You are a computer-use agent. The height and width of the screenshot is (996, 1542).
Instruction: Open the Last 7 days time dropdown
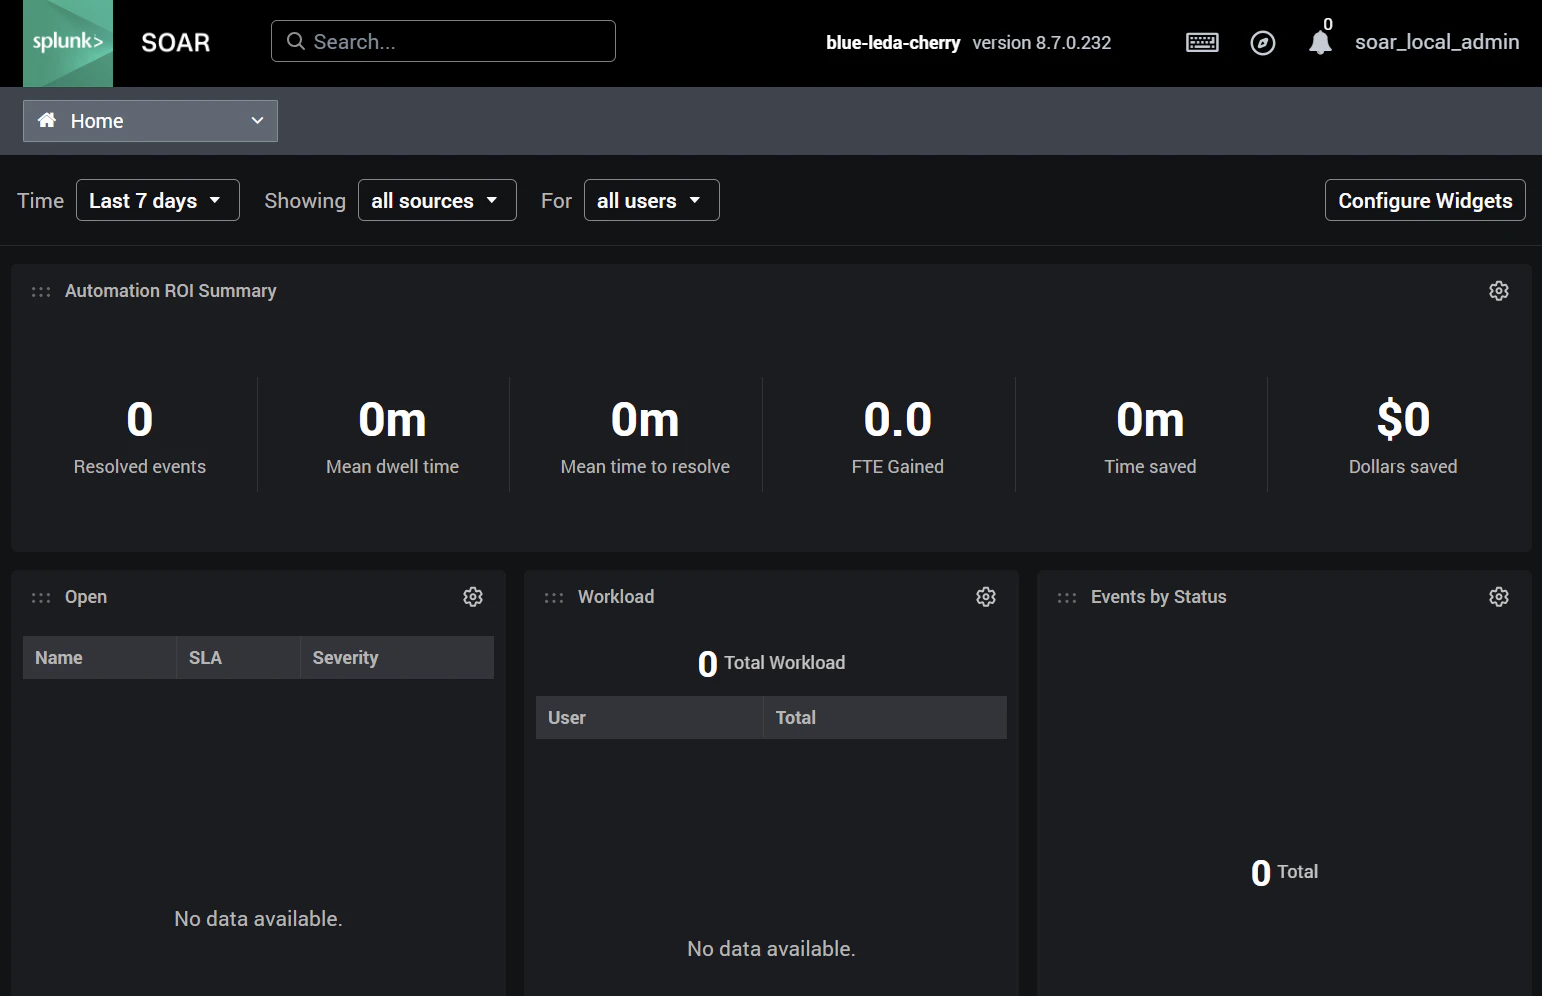pos(158,200)
